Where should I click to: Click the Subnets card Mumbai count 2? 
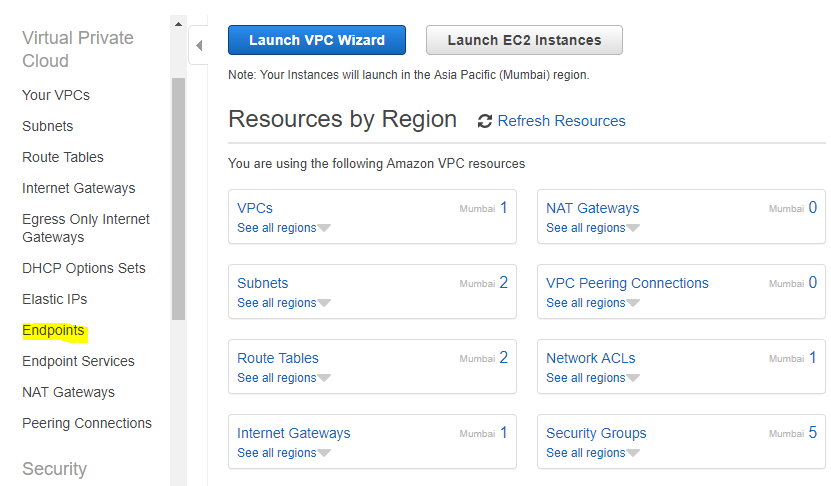(503, 282)
